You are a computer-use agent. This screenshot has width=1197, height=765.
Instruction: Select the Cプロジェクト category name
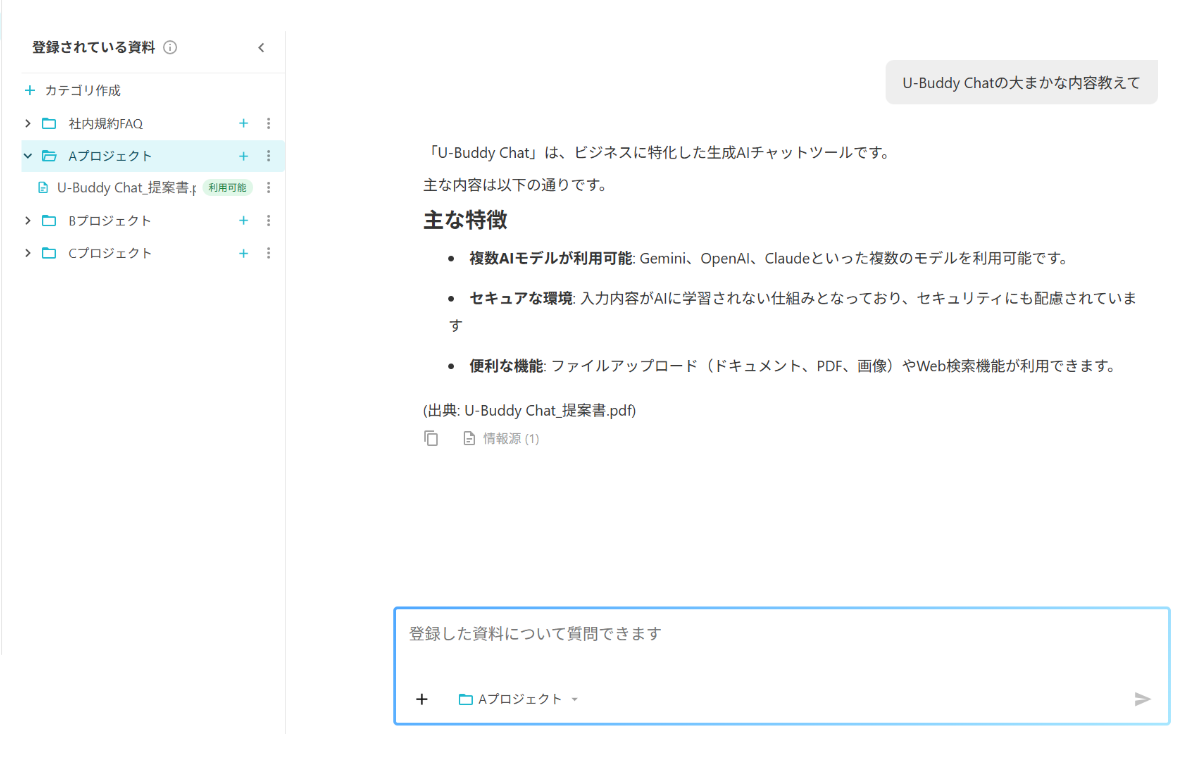point(110,253)
